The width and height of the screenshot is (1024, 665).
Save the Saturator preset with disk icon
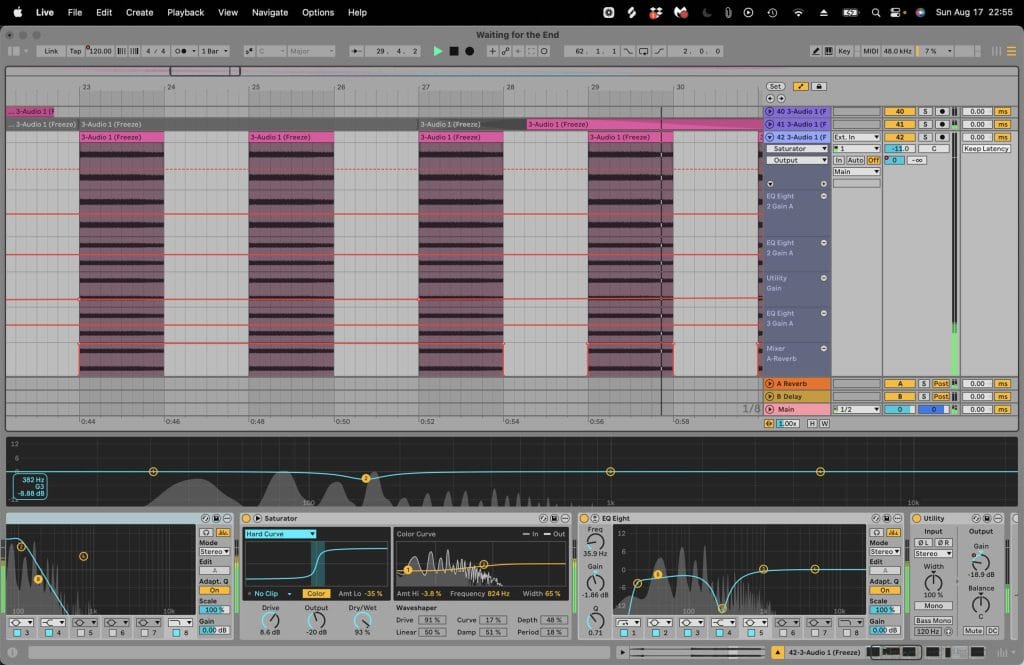(554, 518)
